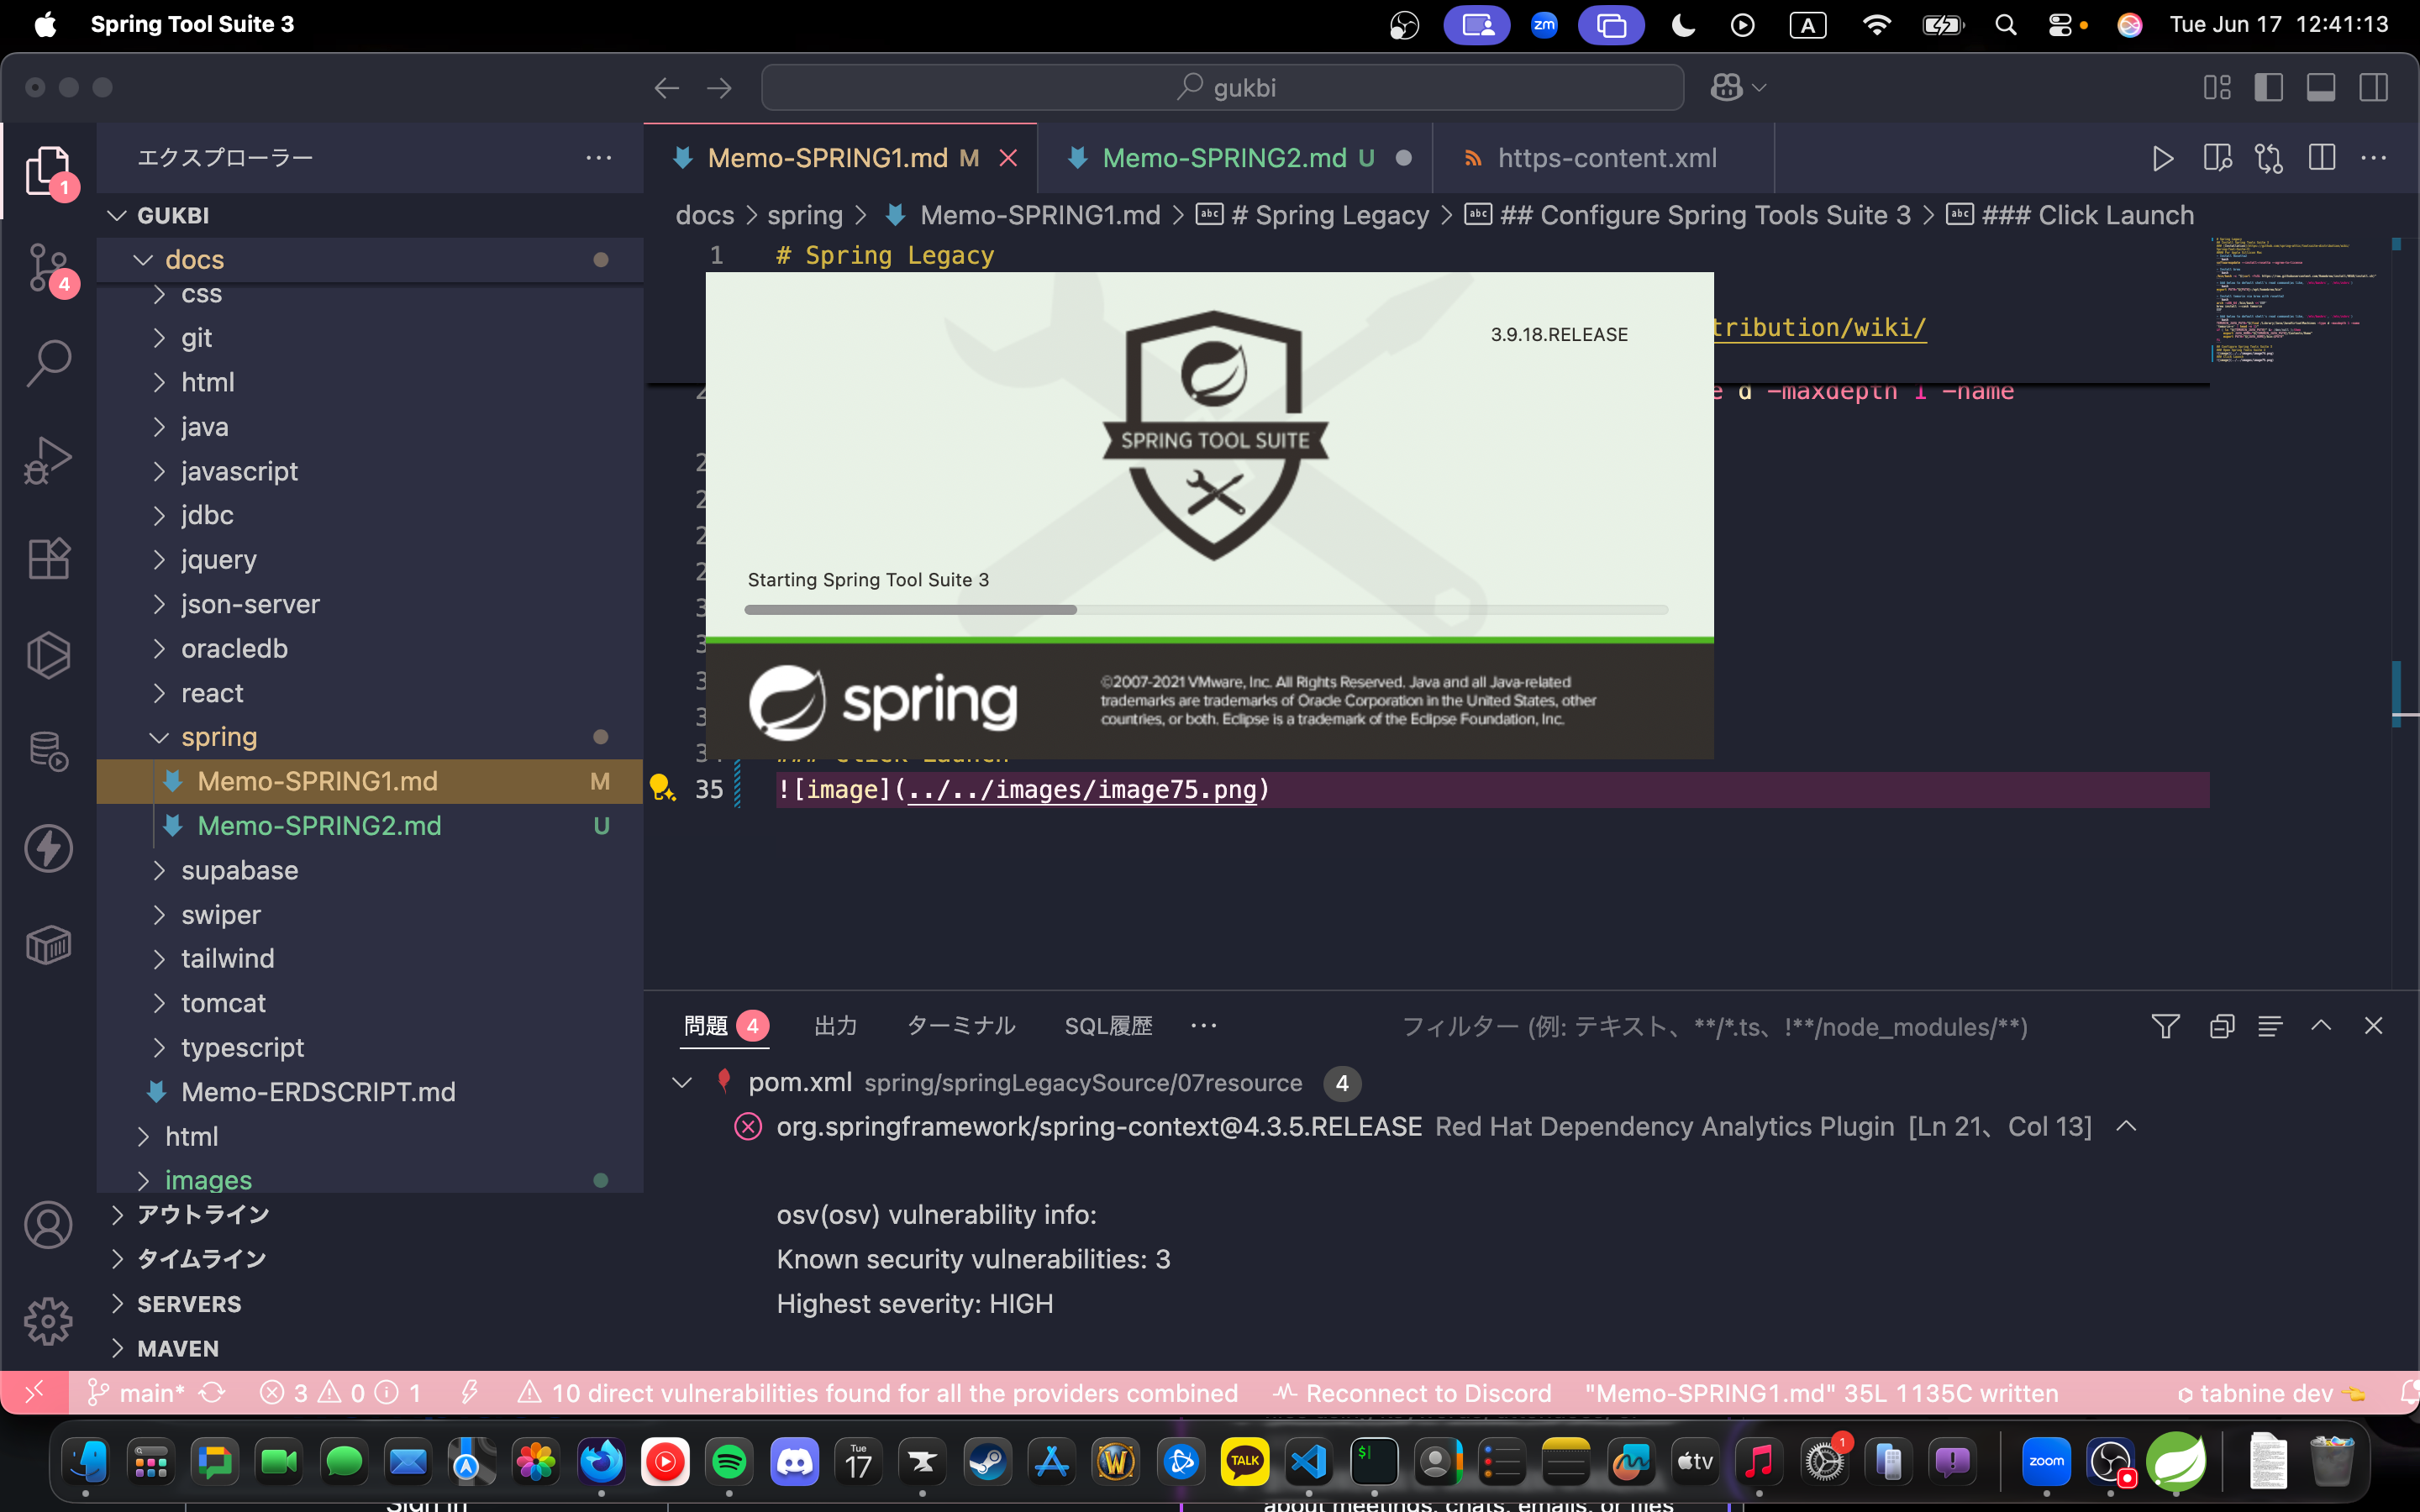Open the Extensions view

(x=48, y=558)
